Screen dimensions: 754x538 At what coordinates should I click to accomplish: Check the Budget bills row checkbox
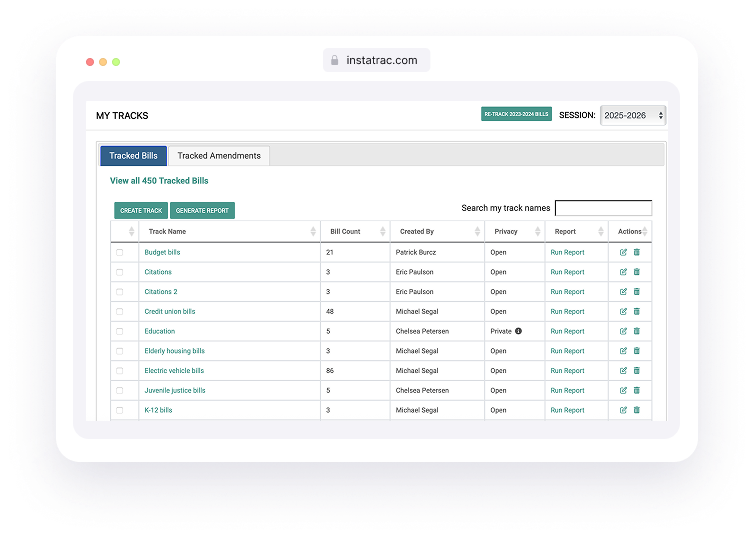click(x=120, y=252)
